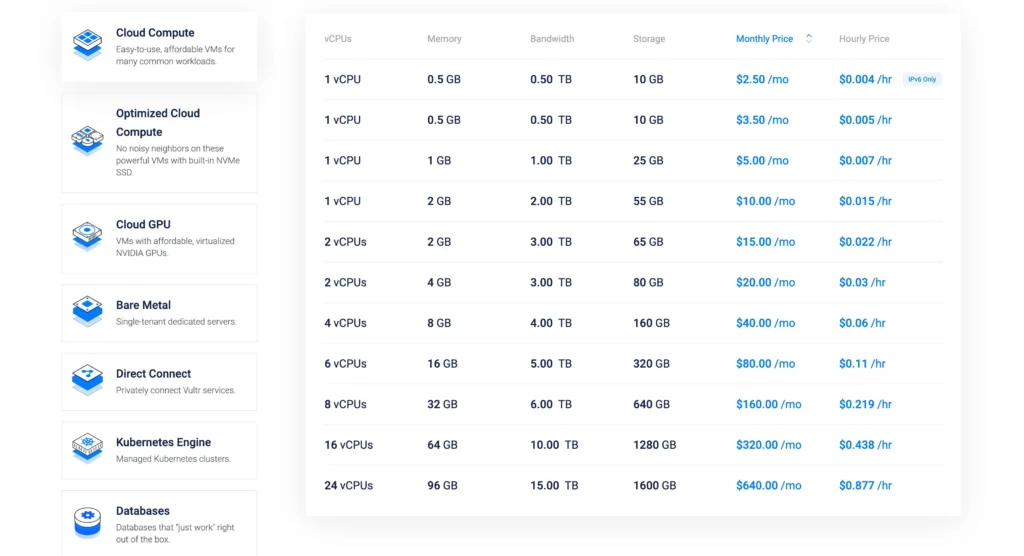
Task: Select the $3.50 /mo price
Action: 762,120
